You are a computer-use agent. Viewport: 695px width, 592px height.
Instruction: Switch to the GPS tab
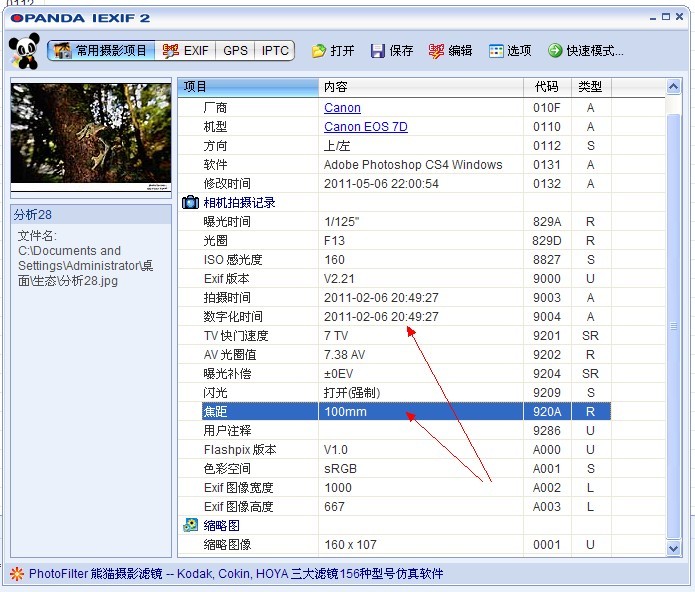[235, 51]
